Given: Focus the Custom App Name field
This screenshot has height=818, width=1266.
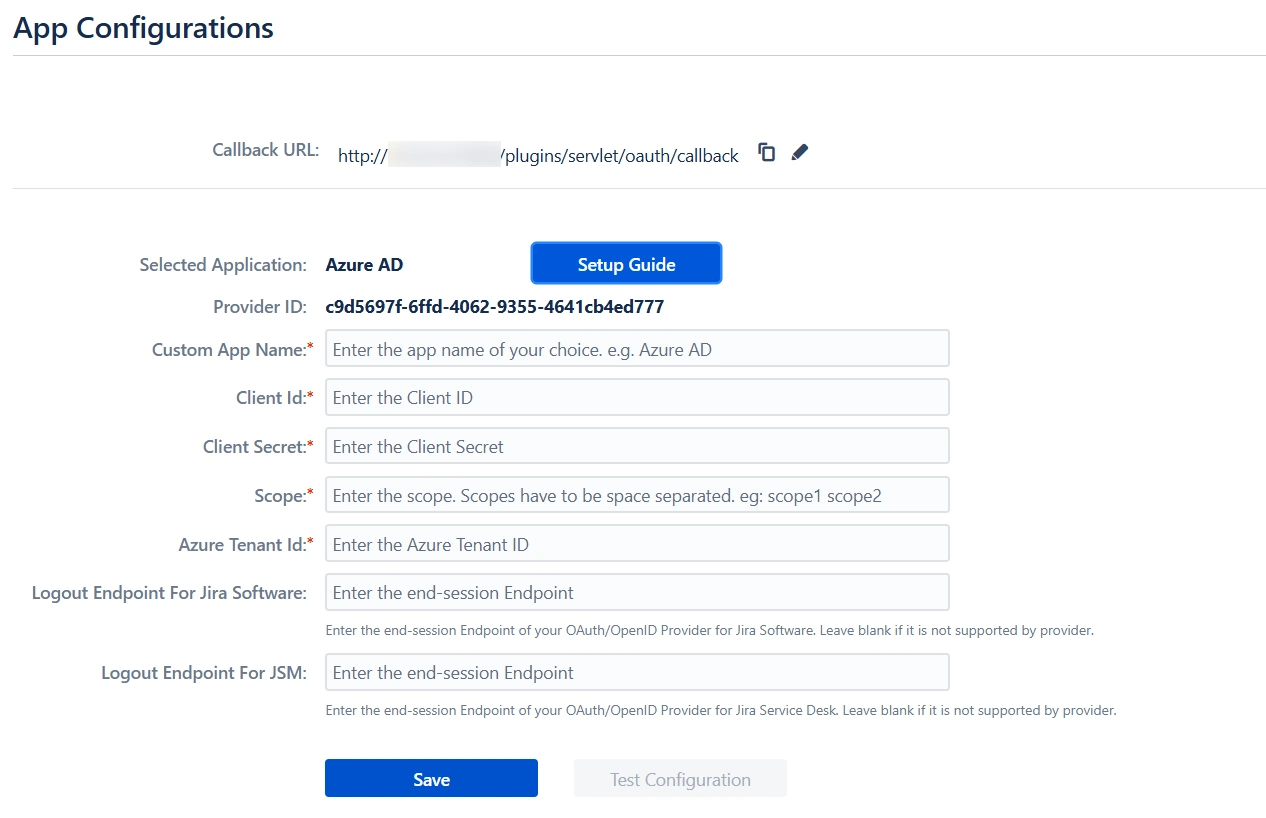Looking at the screenshot, I should click(x=637, y=349).
